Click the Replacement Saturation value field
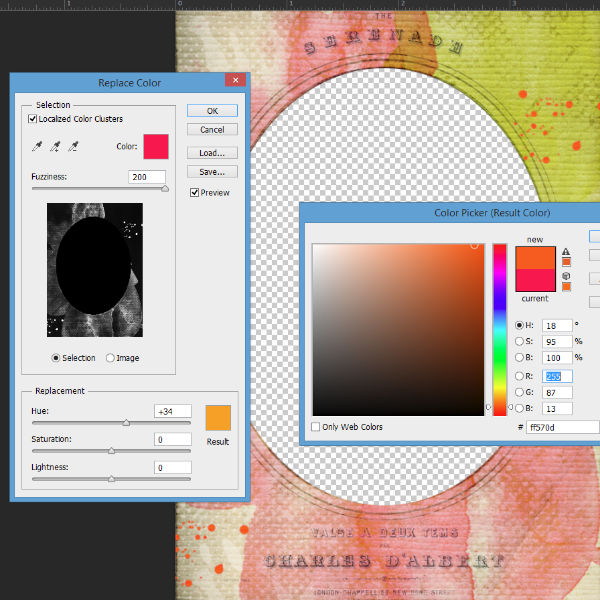Image resolution: width=600 pixels, height=600 pixels. (173, 439)
